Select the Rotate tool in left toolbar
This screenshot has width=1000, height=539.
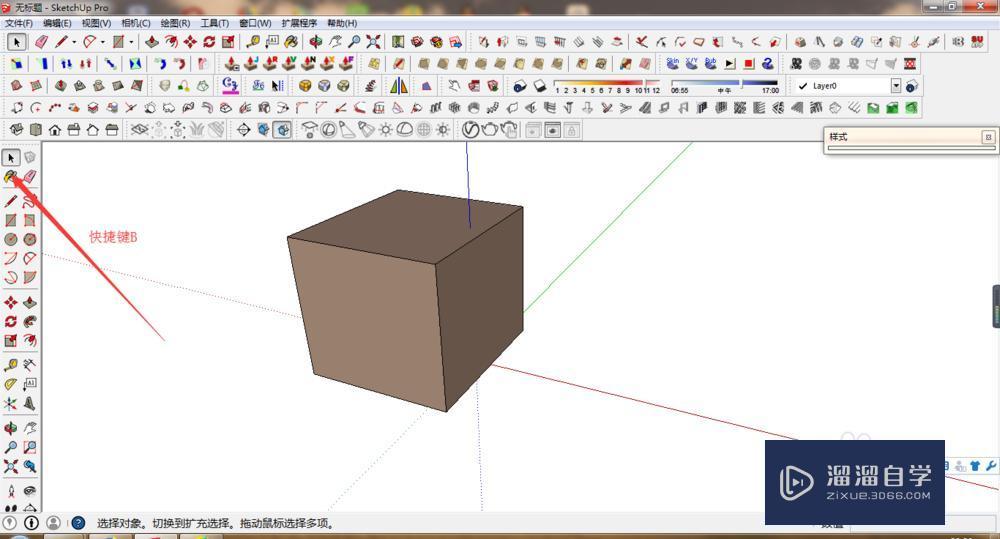pyautogui.click(x=11, y=321)
